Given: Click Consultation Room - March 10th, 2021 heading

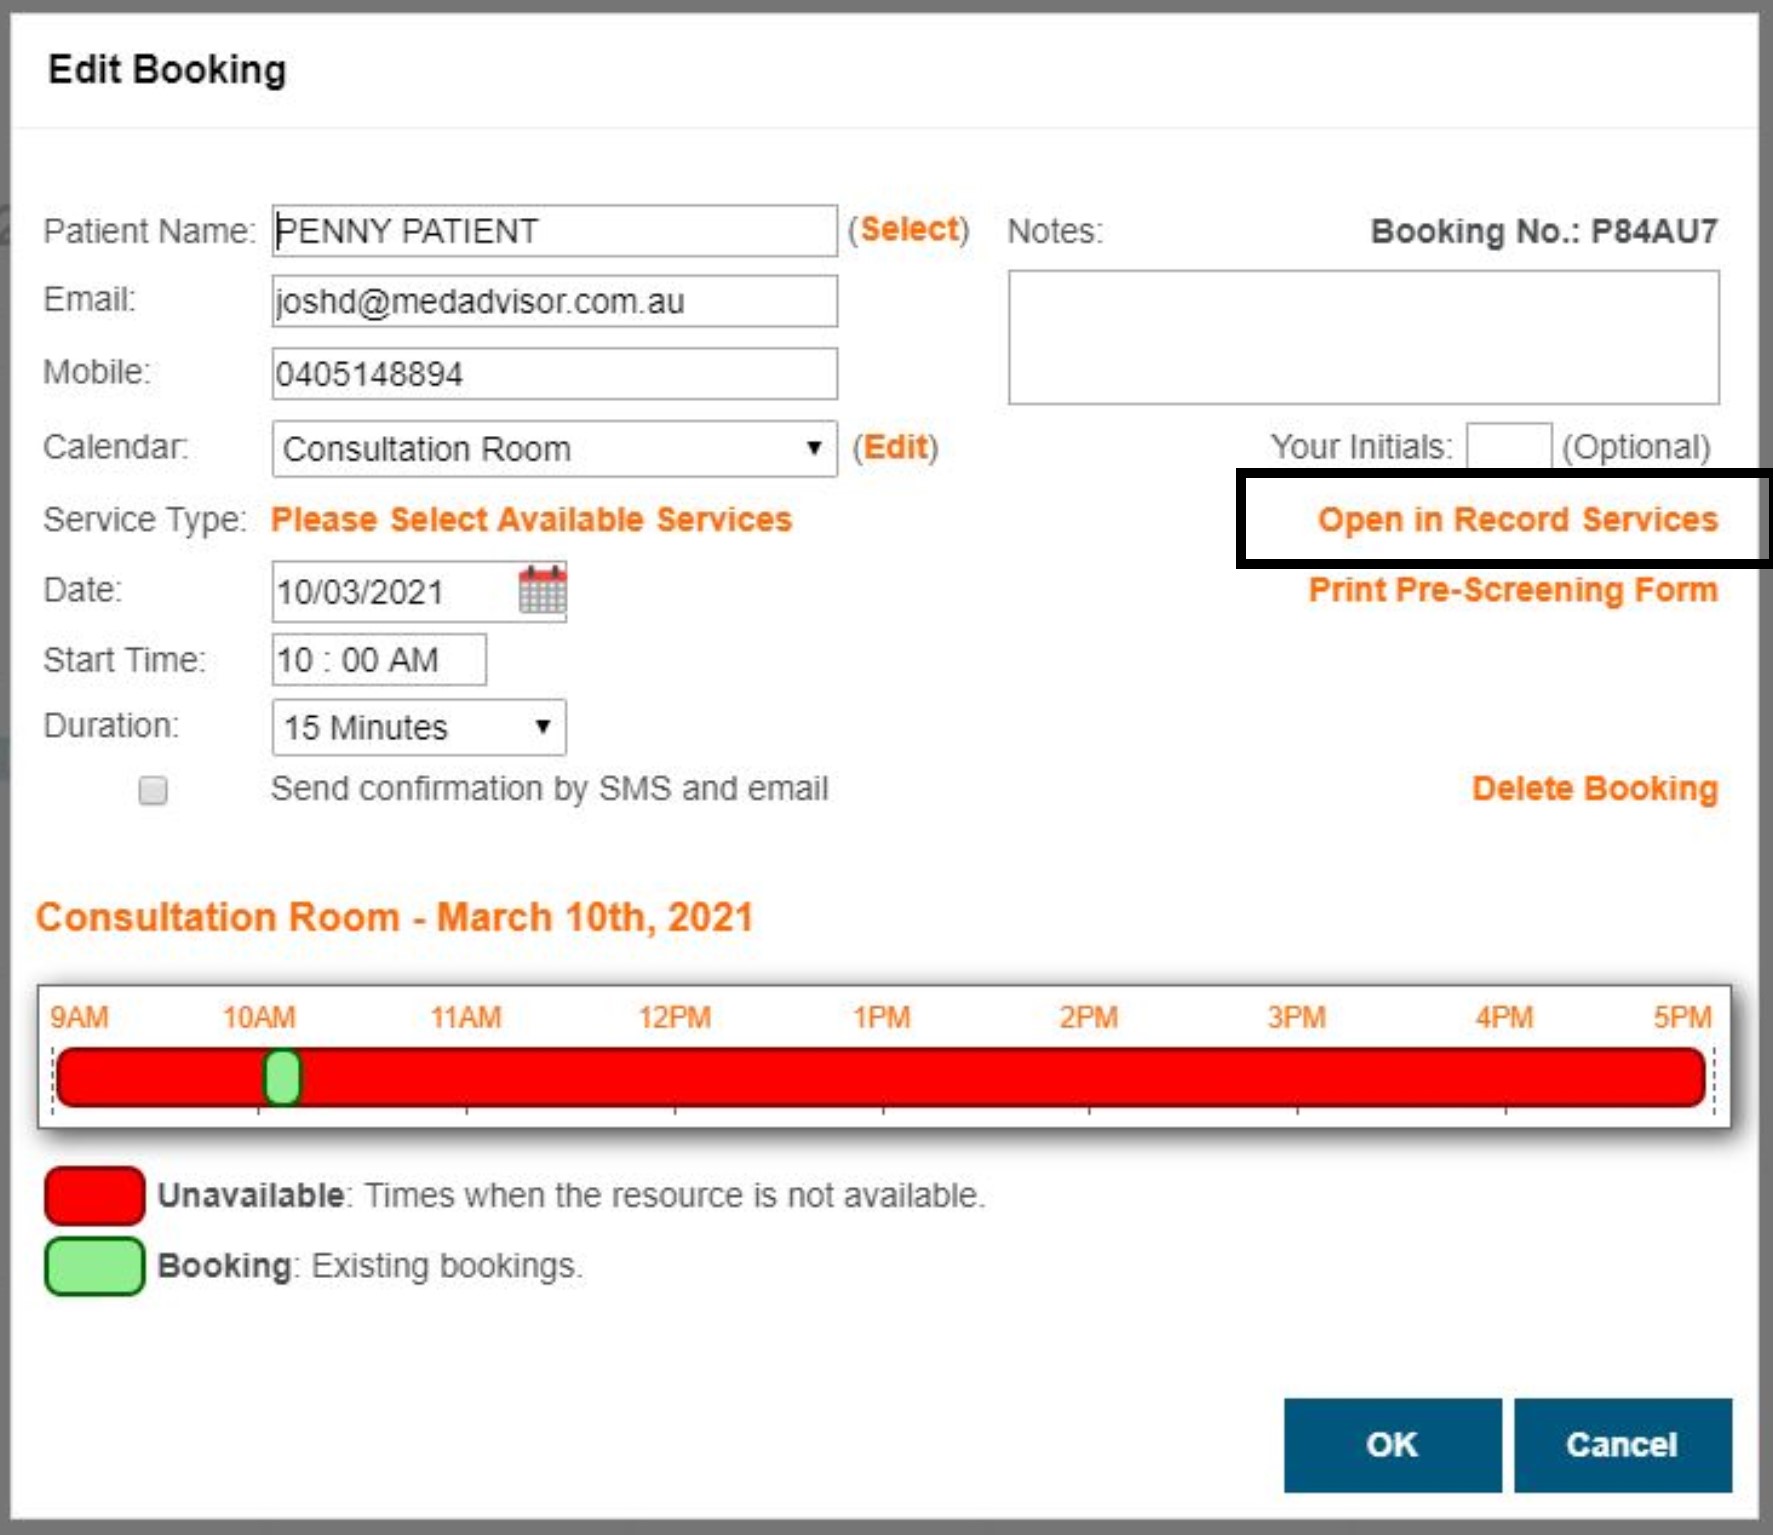Looking at the screenshot, I should click(x=394, y=916).
